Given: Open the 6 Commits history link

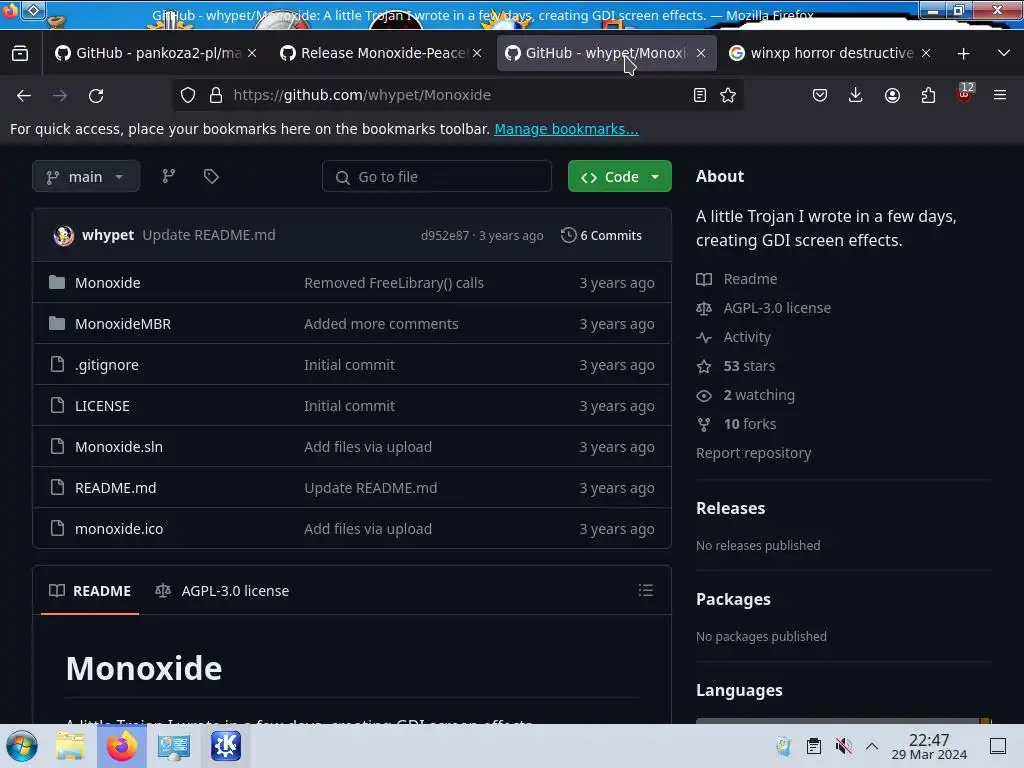Looking at the screenshot, I should pos(601,235).
